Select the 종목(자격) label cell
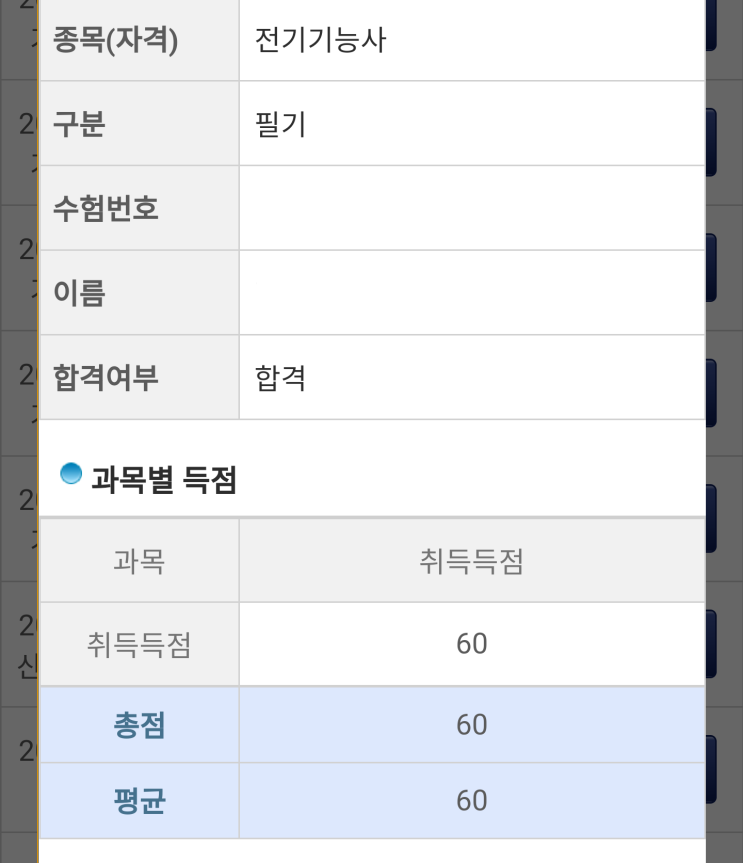 (x=116, y=43)
